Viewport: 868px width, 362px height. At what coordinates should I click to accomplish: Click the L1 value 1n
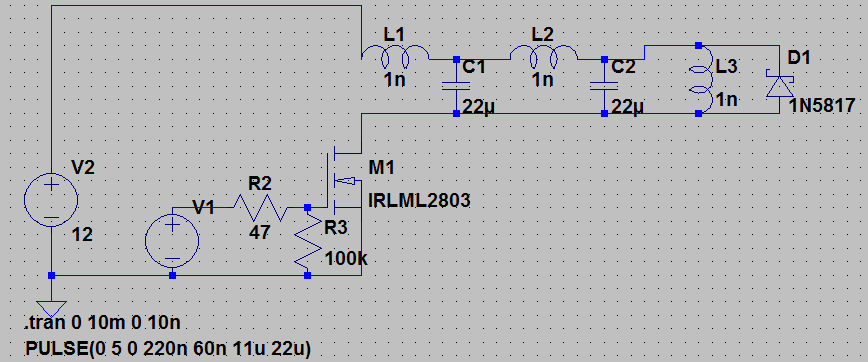394,80
